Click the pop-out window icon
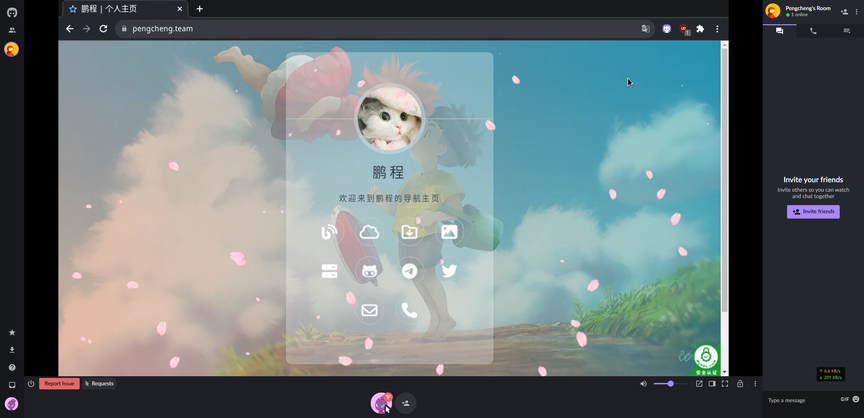This screenshot has height=418, width=864. [x=699, y=383]
